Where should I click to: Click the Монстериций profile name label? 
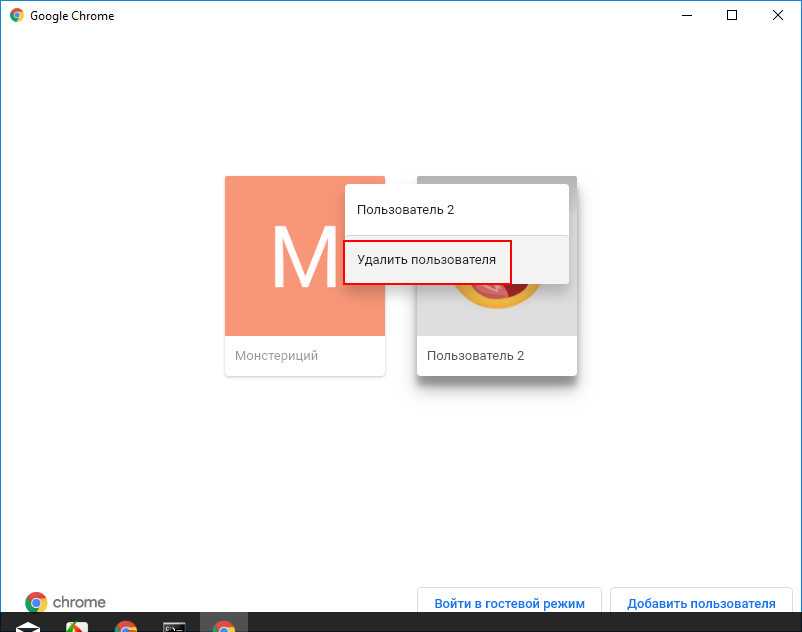[x=276, y=356]
